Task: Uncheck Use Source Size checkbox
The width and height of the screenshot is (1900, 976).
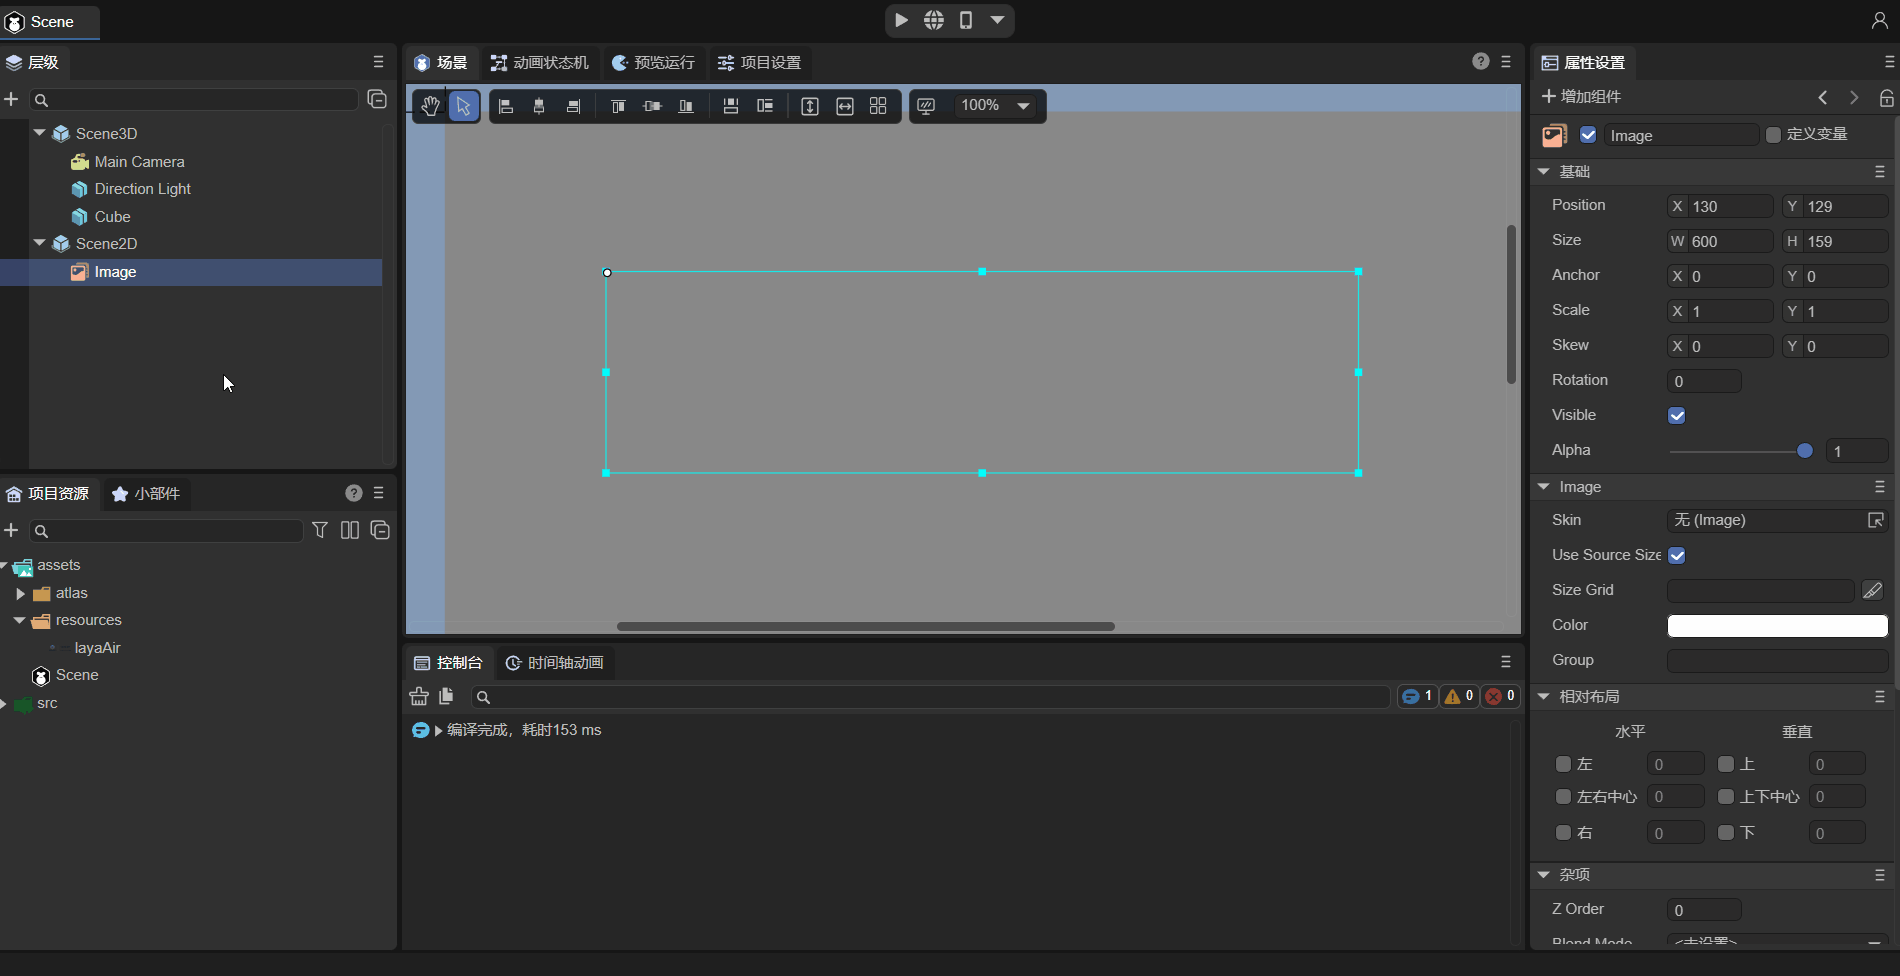Action: tap(1677, 556)
